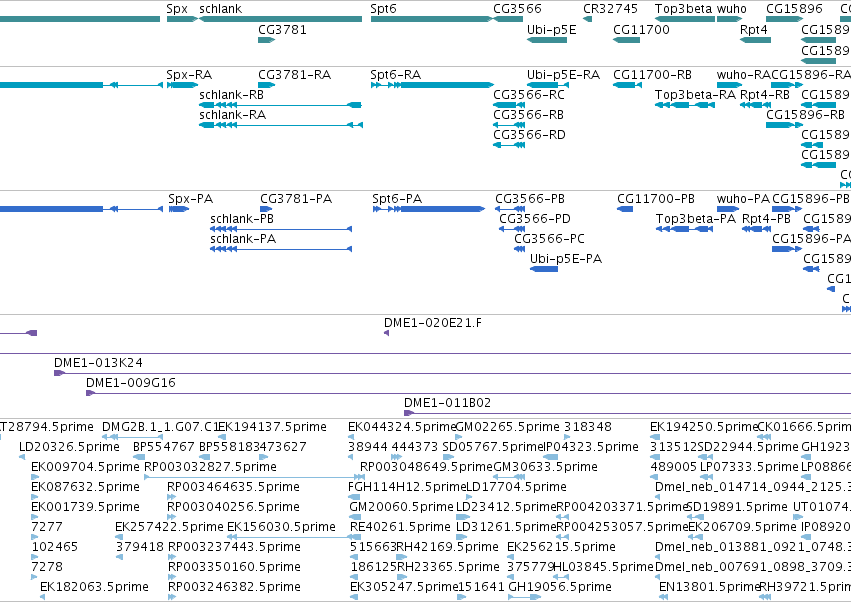Click the 'GH19056.5prime' EST label
The image size is (851, 602).
[x=560, y=587]
